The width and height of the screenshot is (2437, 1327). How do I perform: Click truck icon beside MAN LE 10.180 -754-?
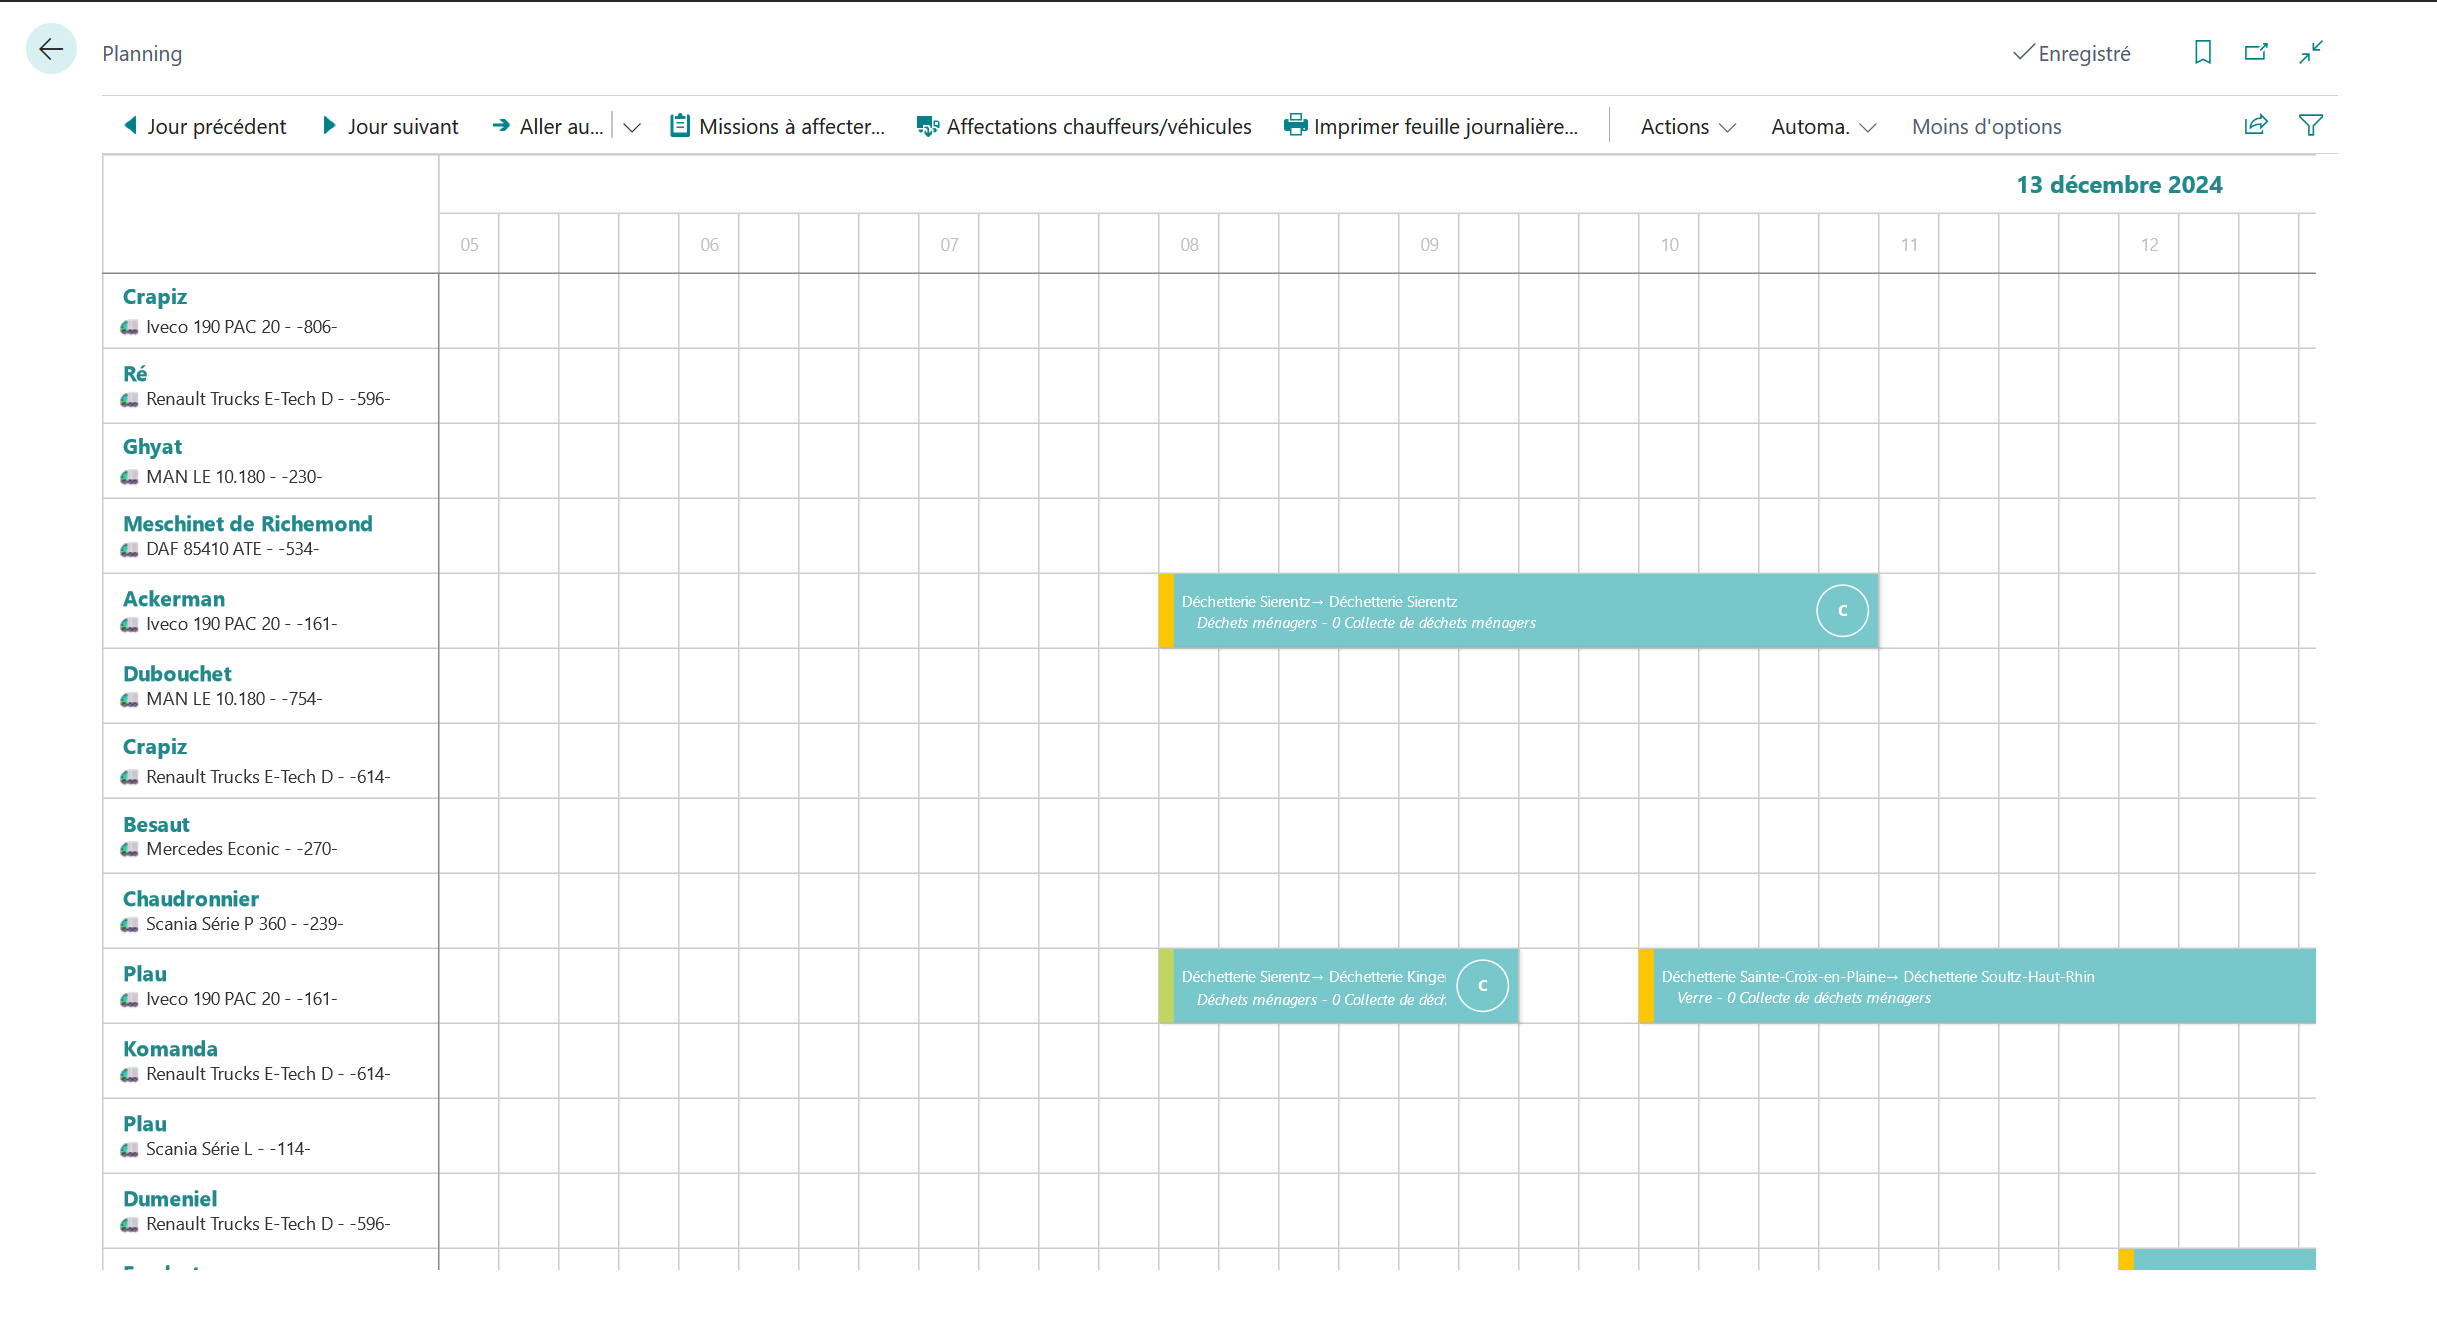point(130,699)
